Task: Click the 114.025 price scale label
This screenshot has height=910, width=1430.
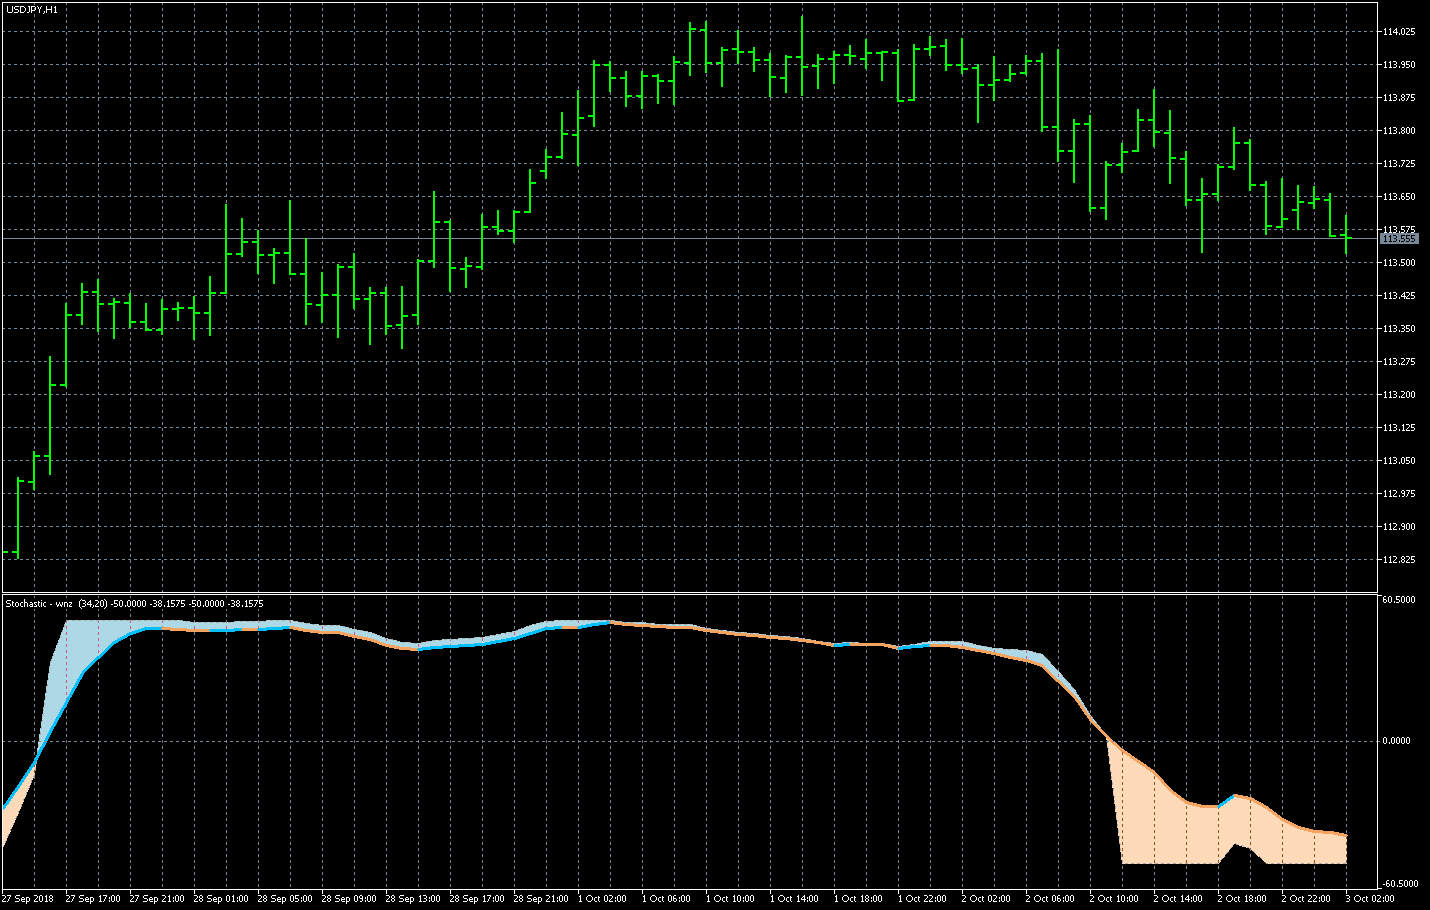Action: [1398, 32]
